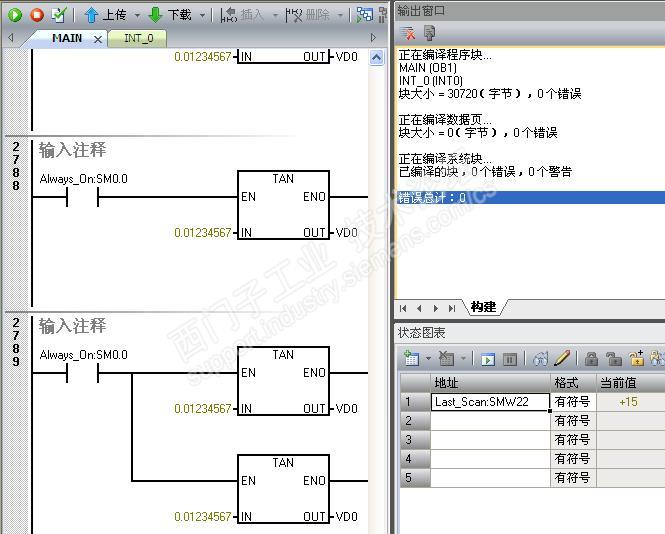Open the 插入 insert dropdown arrow
The width and height of the screenshot is (665, 534).
(275, 16)
